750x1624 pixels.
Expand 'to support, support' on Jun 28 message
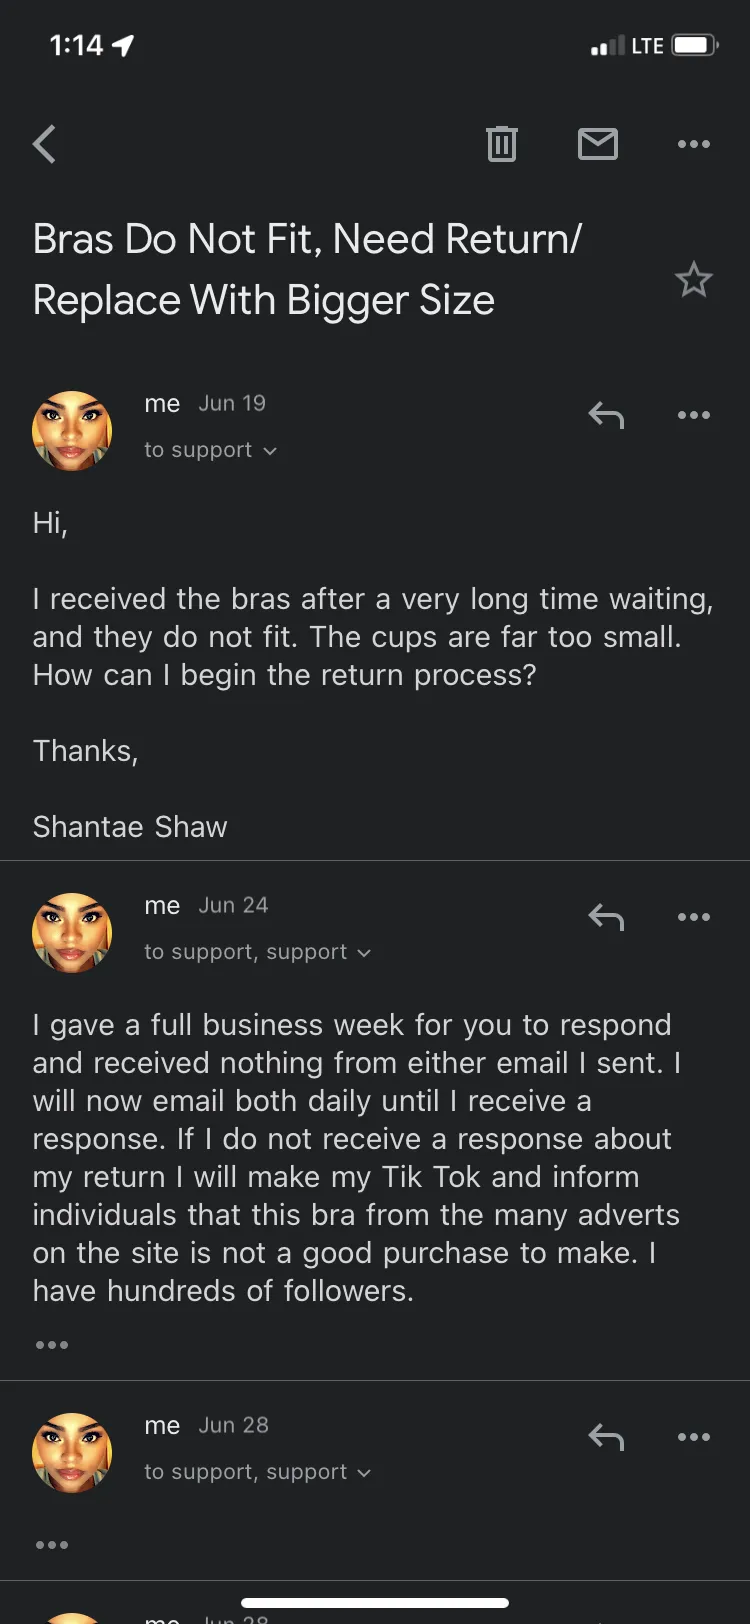[x=258, y=1472]
